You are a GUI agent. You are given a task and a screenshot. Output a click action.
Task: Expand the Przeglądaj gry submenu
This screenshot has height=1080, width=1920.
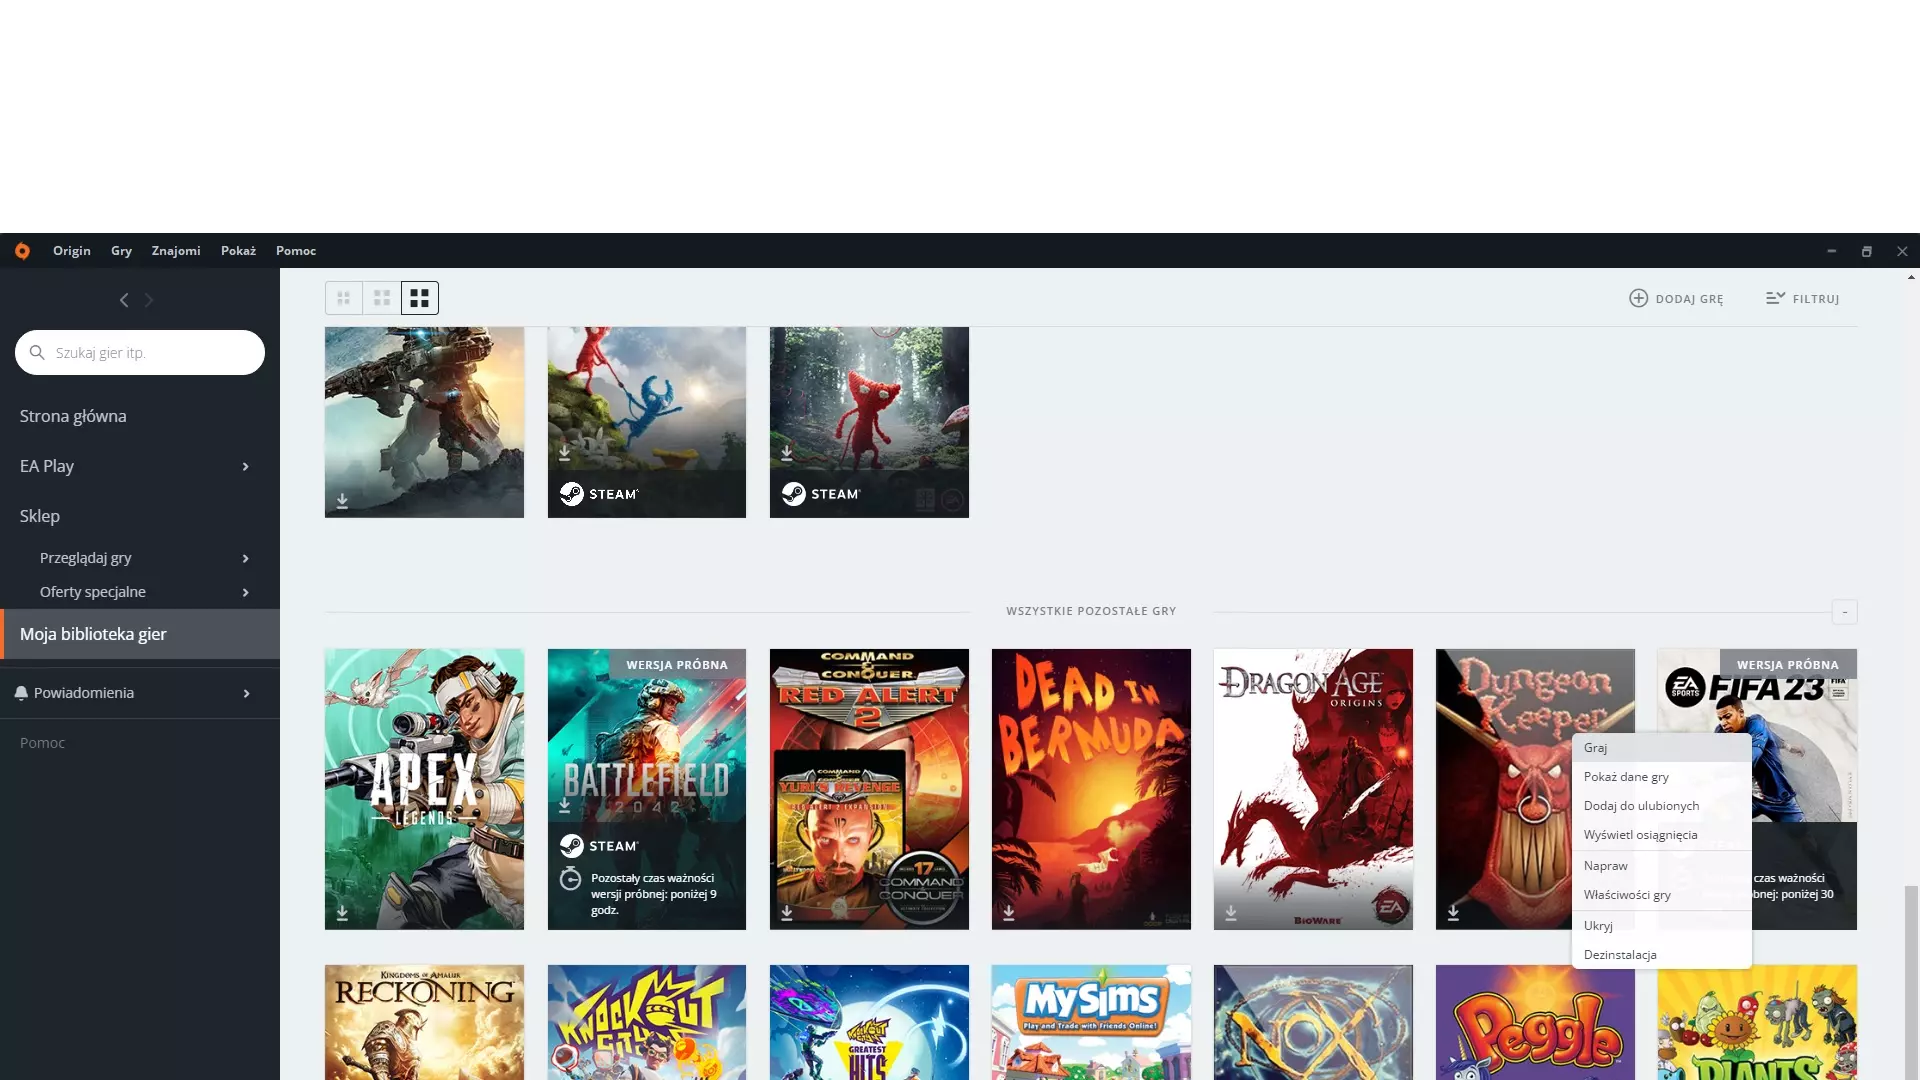(x=245, y=558)
